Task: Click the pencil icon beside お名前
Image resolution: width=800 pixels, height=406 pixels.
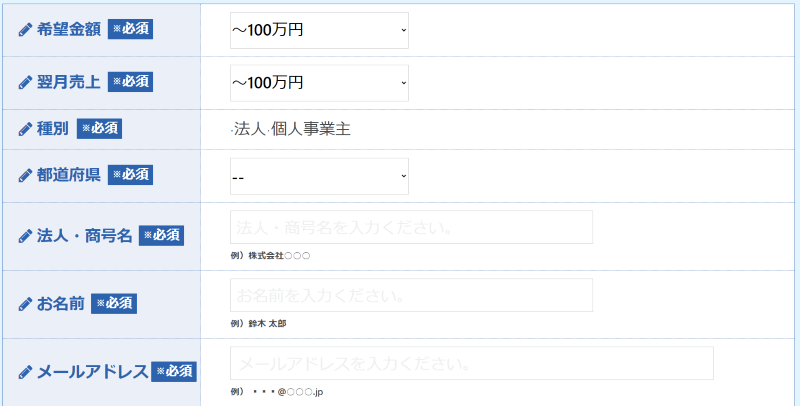Action: point(26,304)
